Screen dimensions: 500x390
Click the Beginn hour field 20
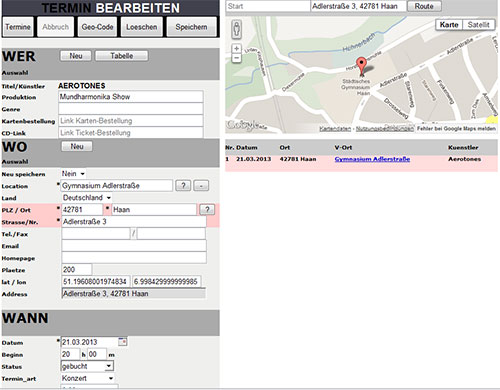[x=70, y=354]
